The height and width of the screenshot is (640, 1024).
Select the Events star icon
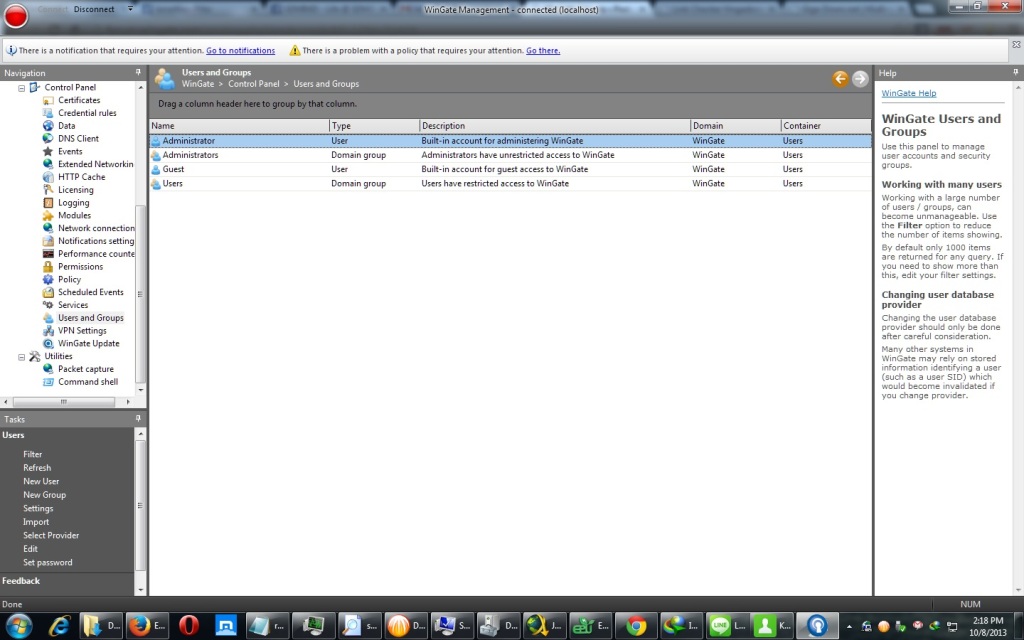[48, 152]
